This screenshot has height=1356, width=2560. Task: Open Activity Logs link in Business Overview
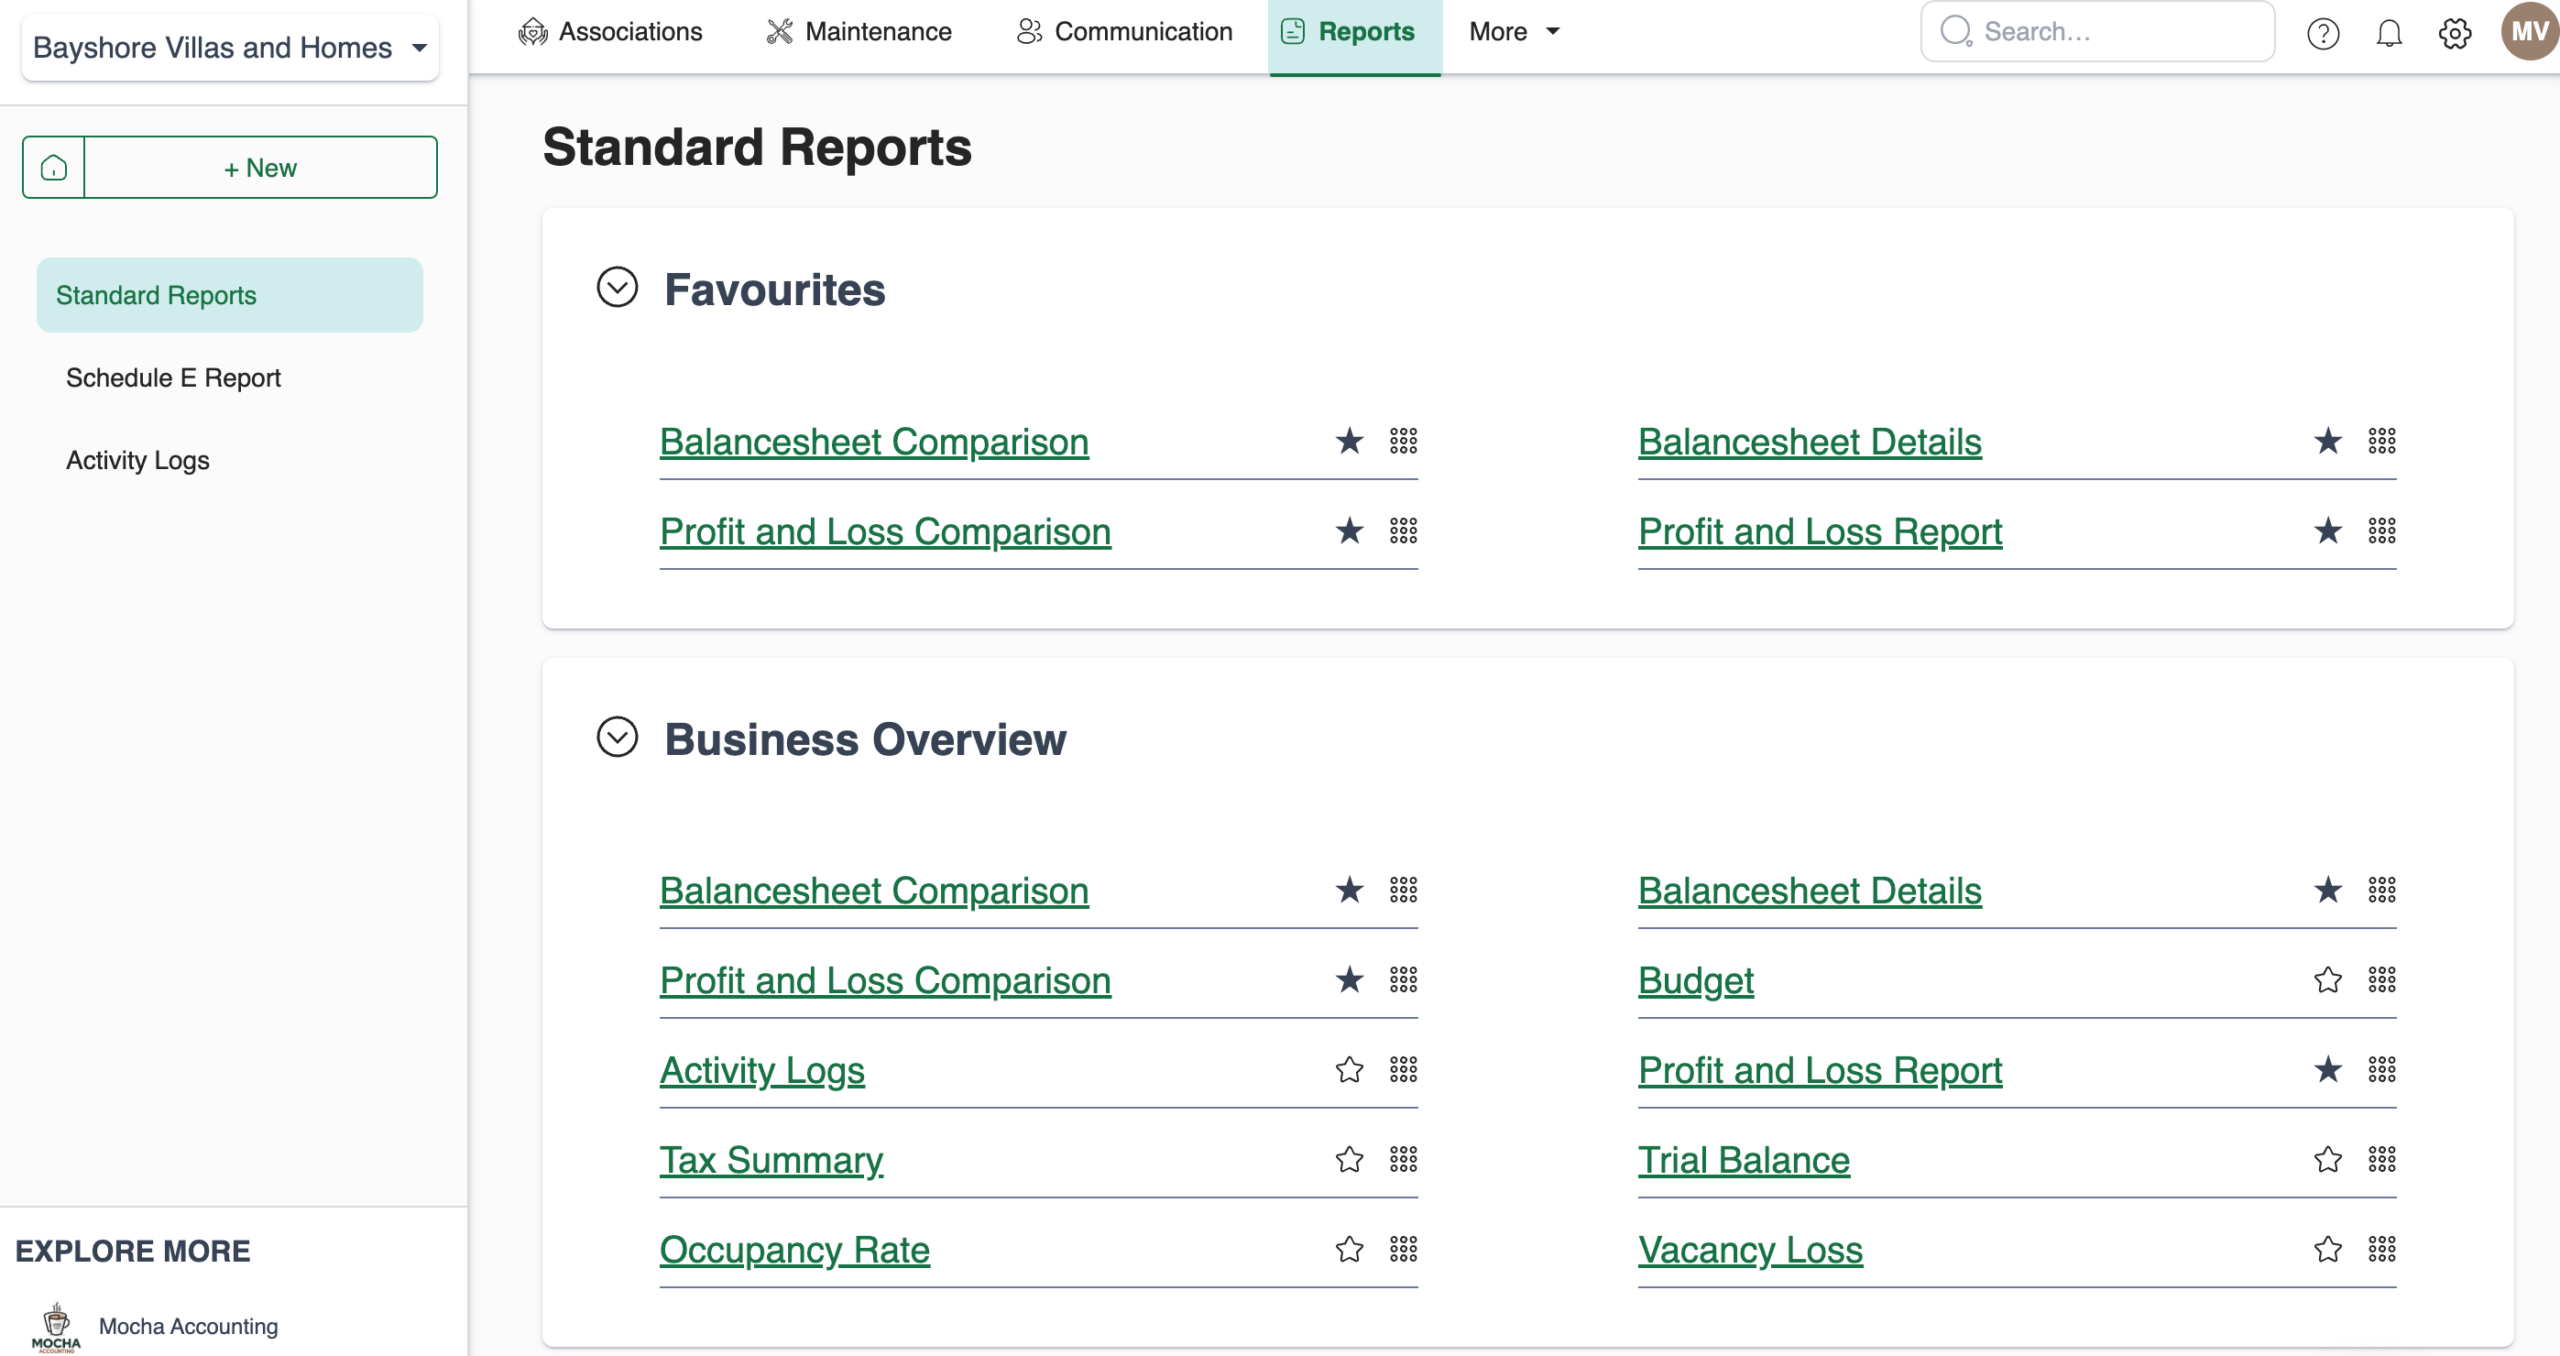(x=762, y=1071)
